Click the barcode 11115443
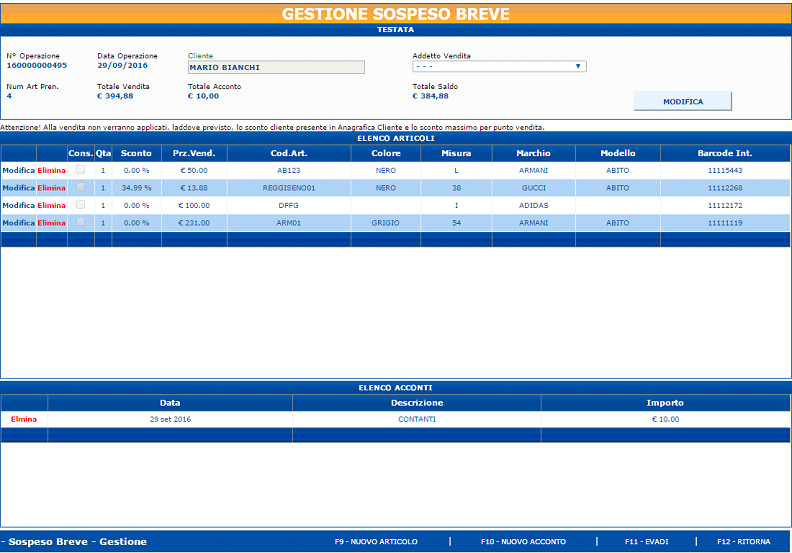Screen dimensions: 792x553 pos(725,171)
